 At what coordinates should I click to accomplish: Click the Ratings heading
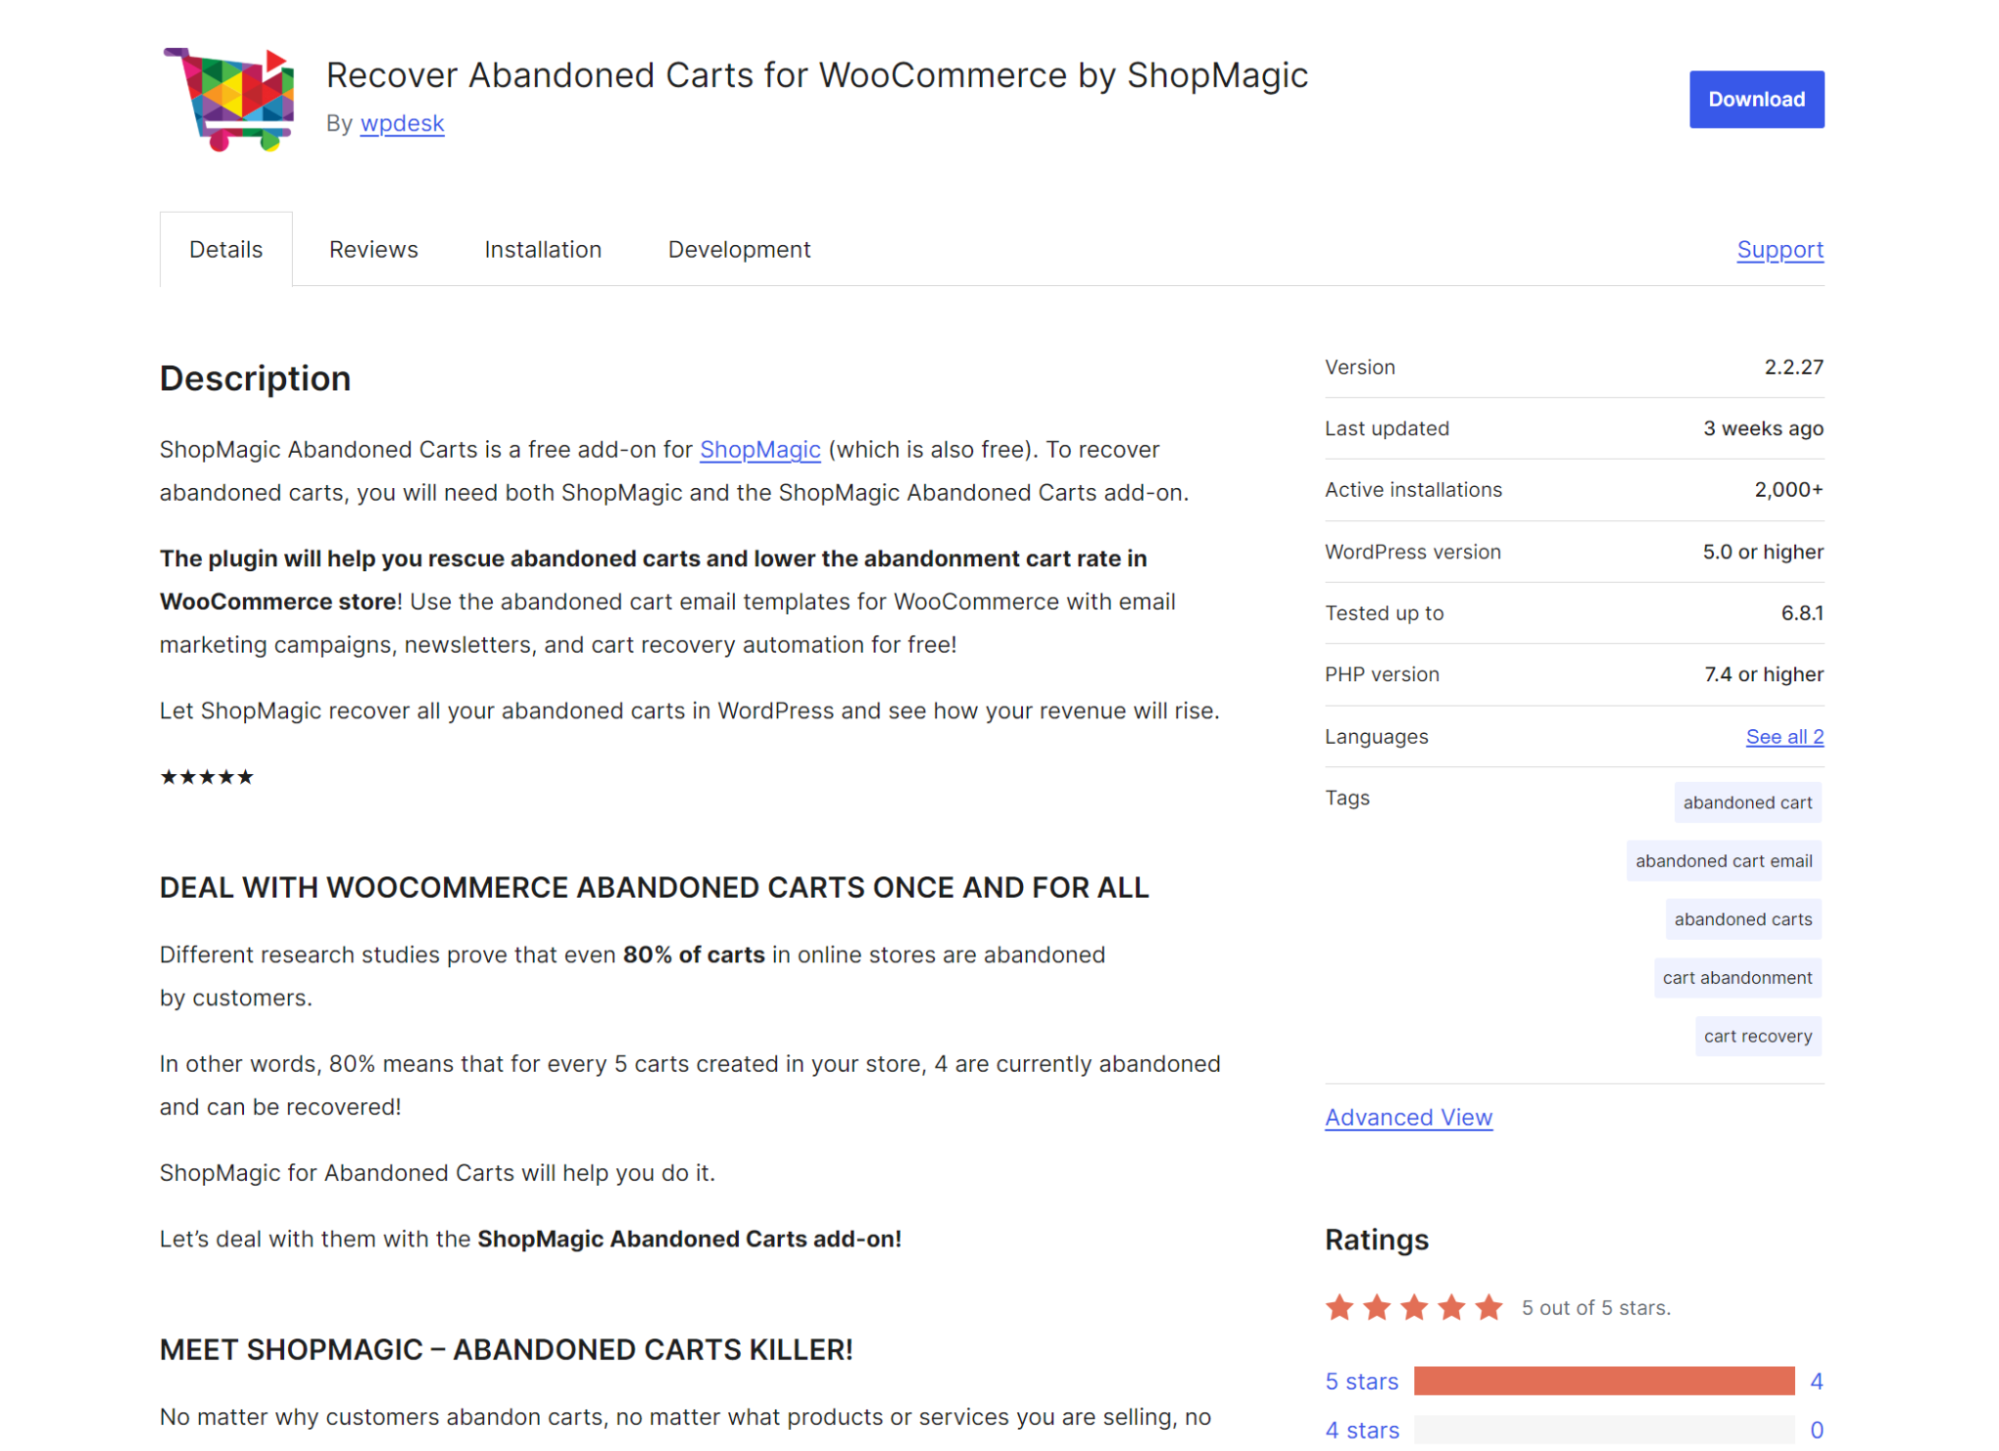(x=1376, y=1239)
